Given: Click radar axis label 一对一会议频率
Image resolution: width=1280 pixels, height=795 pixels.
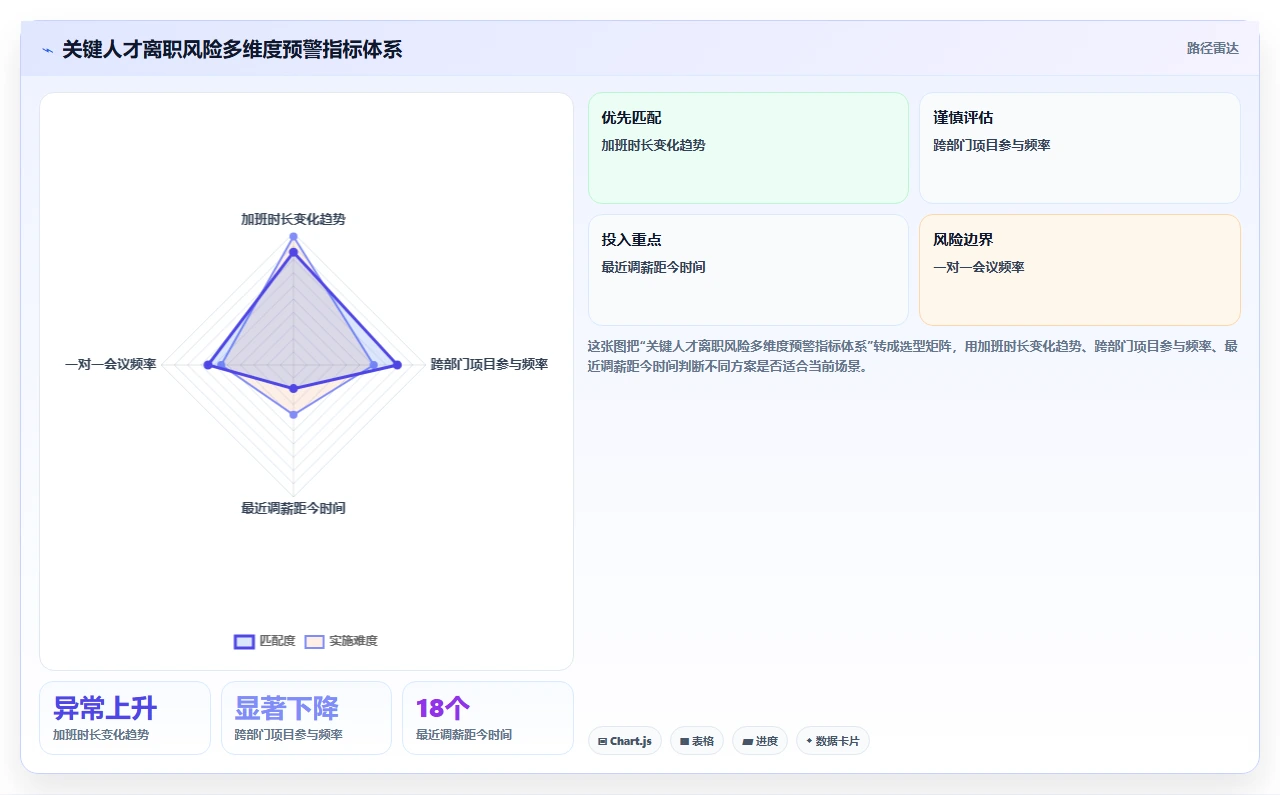Looking at the screenshot, I should [x=111, y=364].
